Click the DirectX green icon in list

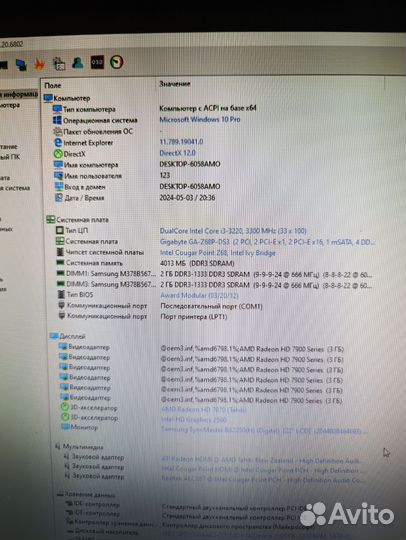58,154
